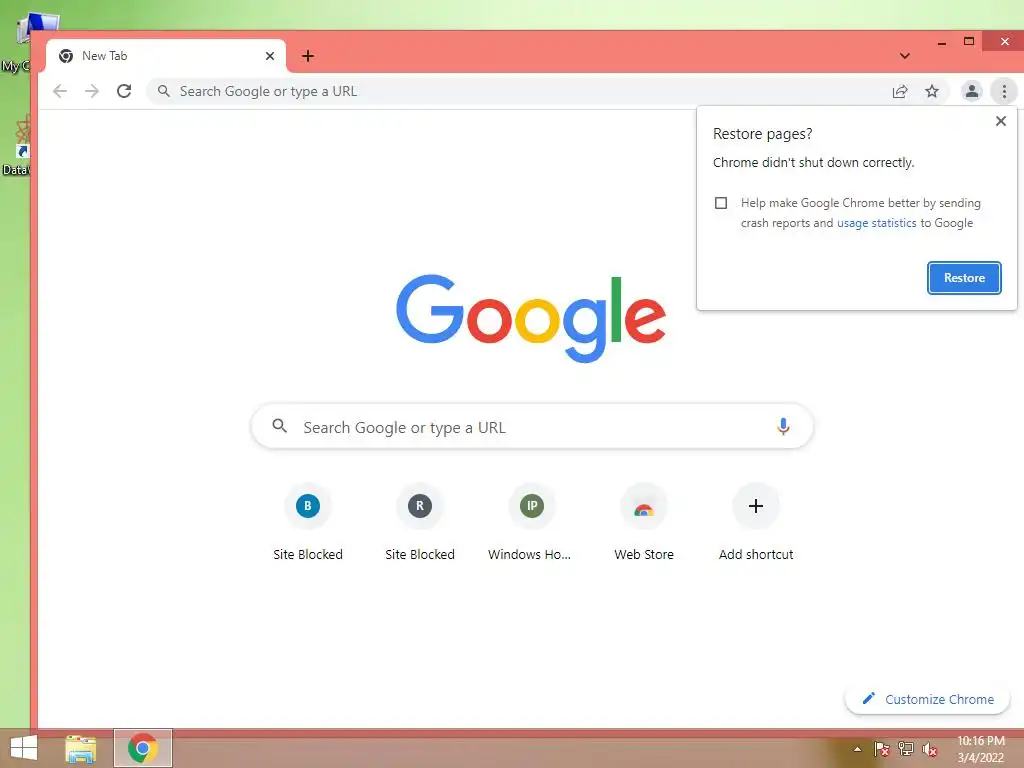
Task: Minimize the Chrome window
Action: click(x=942, y=42)
